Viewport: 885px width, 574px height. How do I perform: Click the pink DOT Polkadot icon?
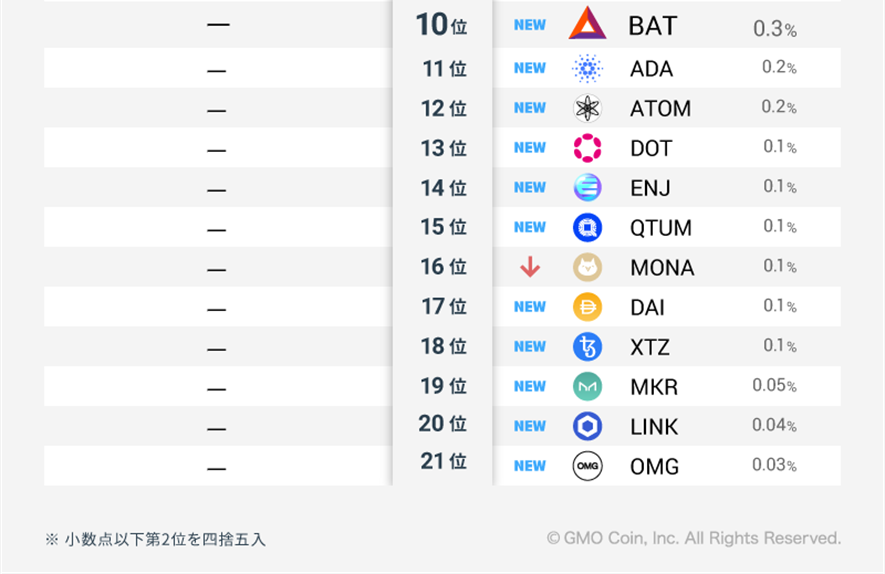[587, 148]
